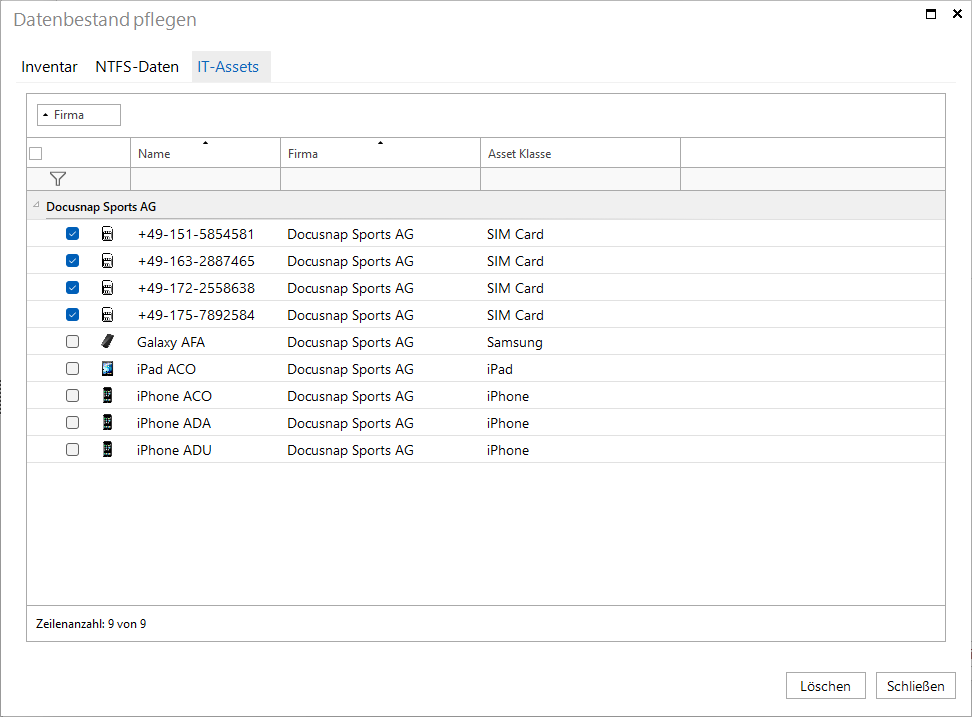This screenshot has height=717, width=972.
Task: Click SIM card icon for +49-163-2887465
Action: point(107,261)
